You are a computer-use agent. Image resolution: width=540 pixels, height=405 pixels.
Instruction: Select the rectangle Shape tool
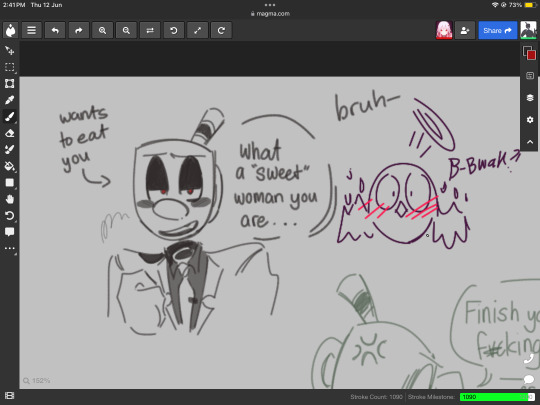[10, 183]
